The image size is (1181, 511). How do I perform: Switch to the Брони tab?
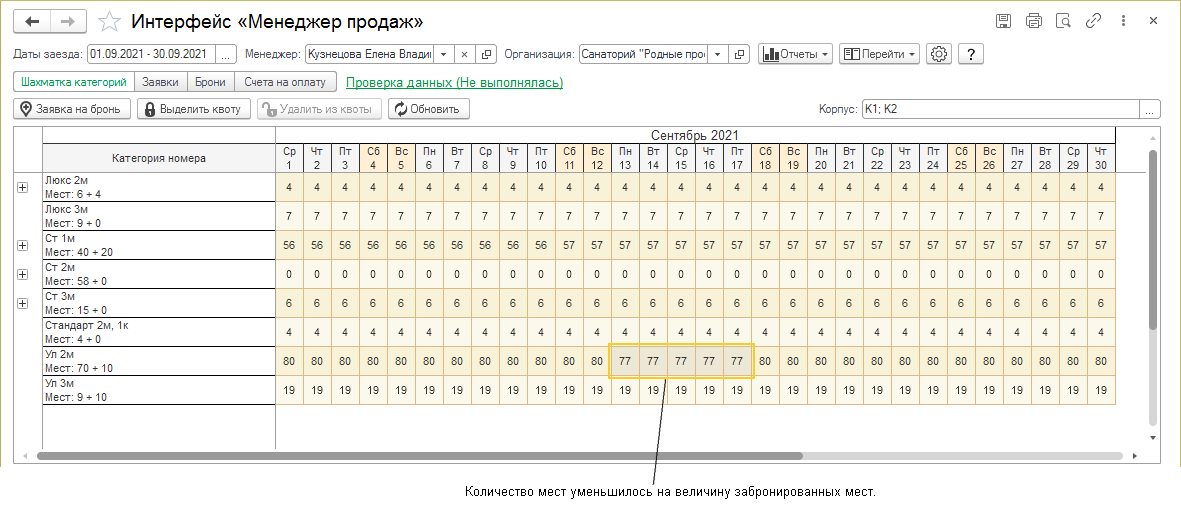210,81
